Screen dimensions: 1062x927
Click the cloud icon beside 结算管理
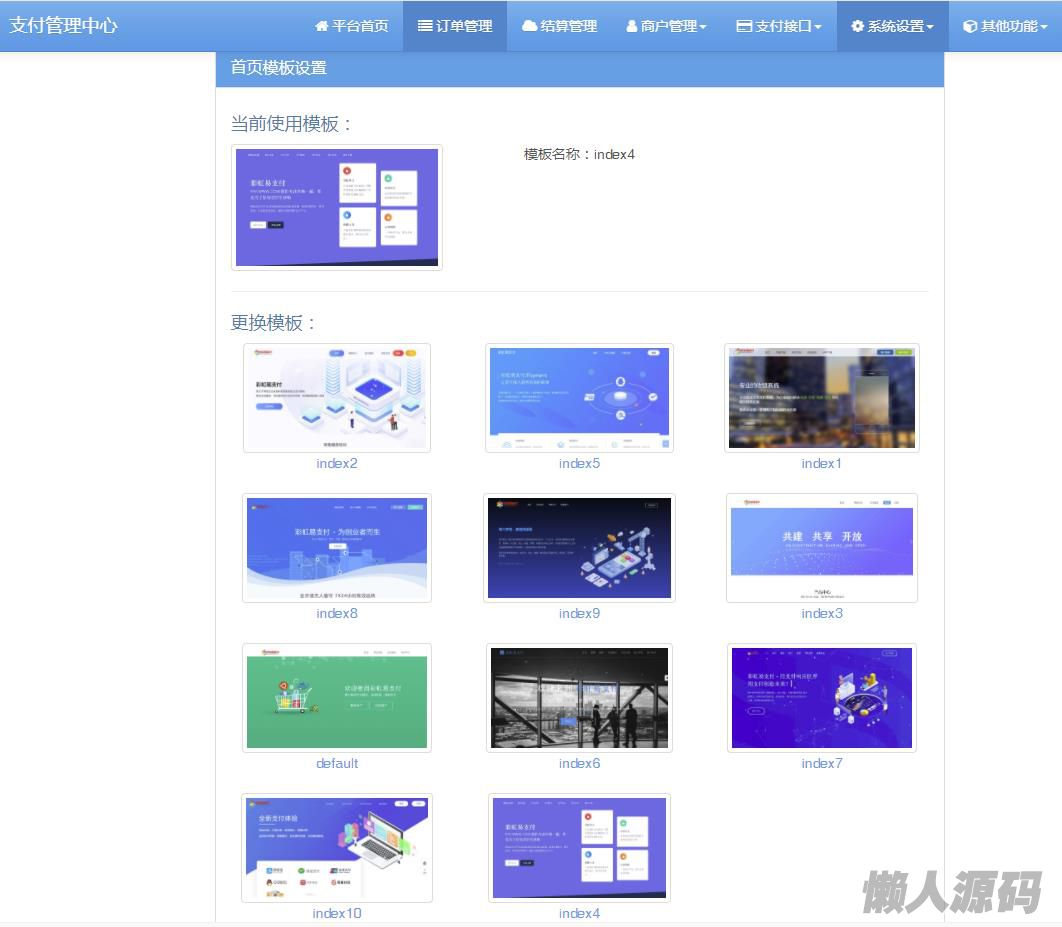pyautogui.click(x=529, y=26)
